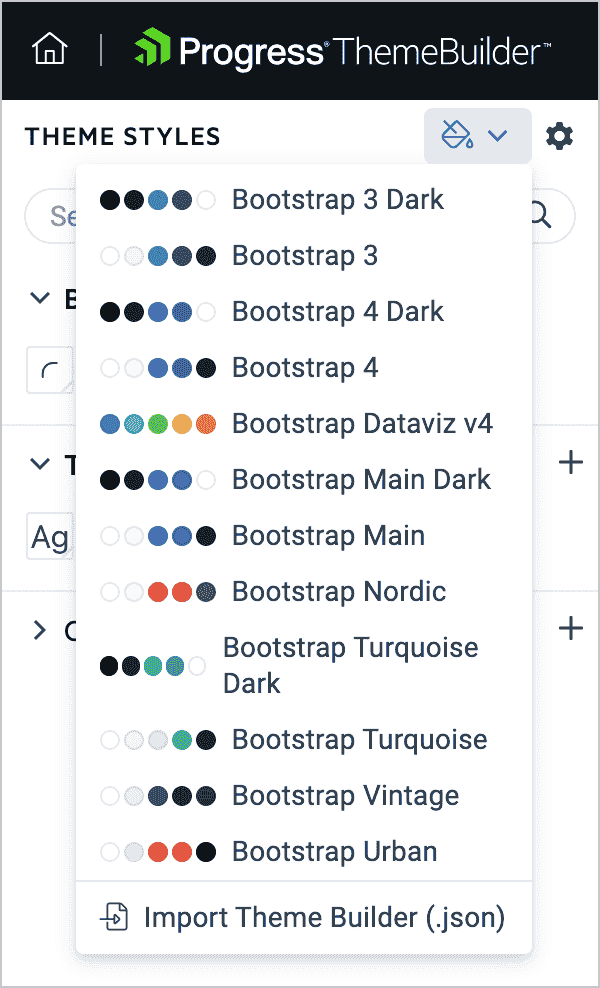600x988 pixels.
Task: Collapse the first section chevron below search
Action: point(40,298)
